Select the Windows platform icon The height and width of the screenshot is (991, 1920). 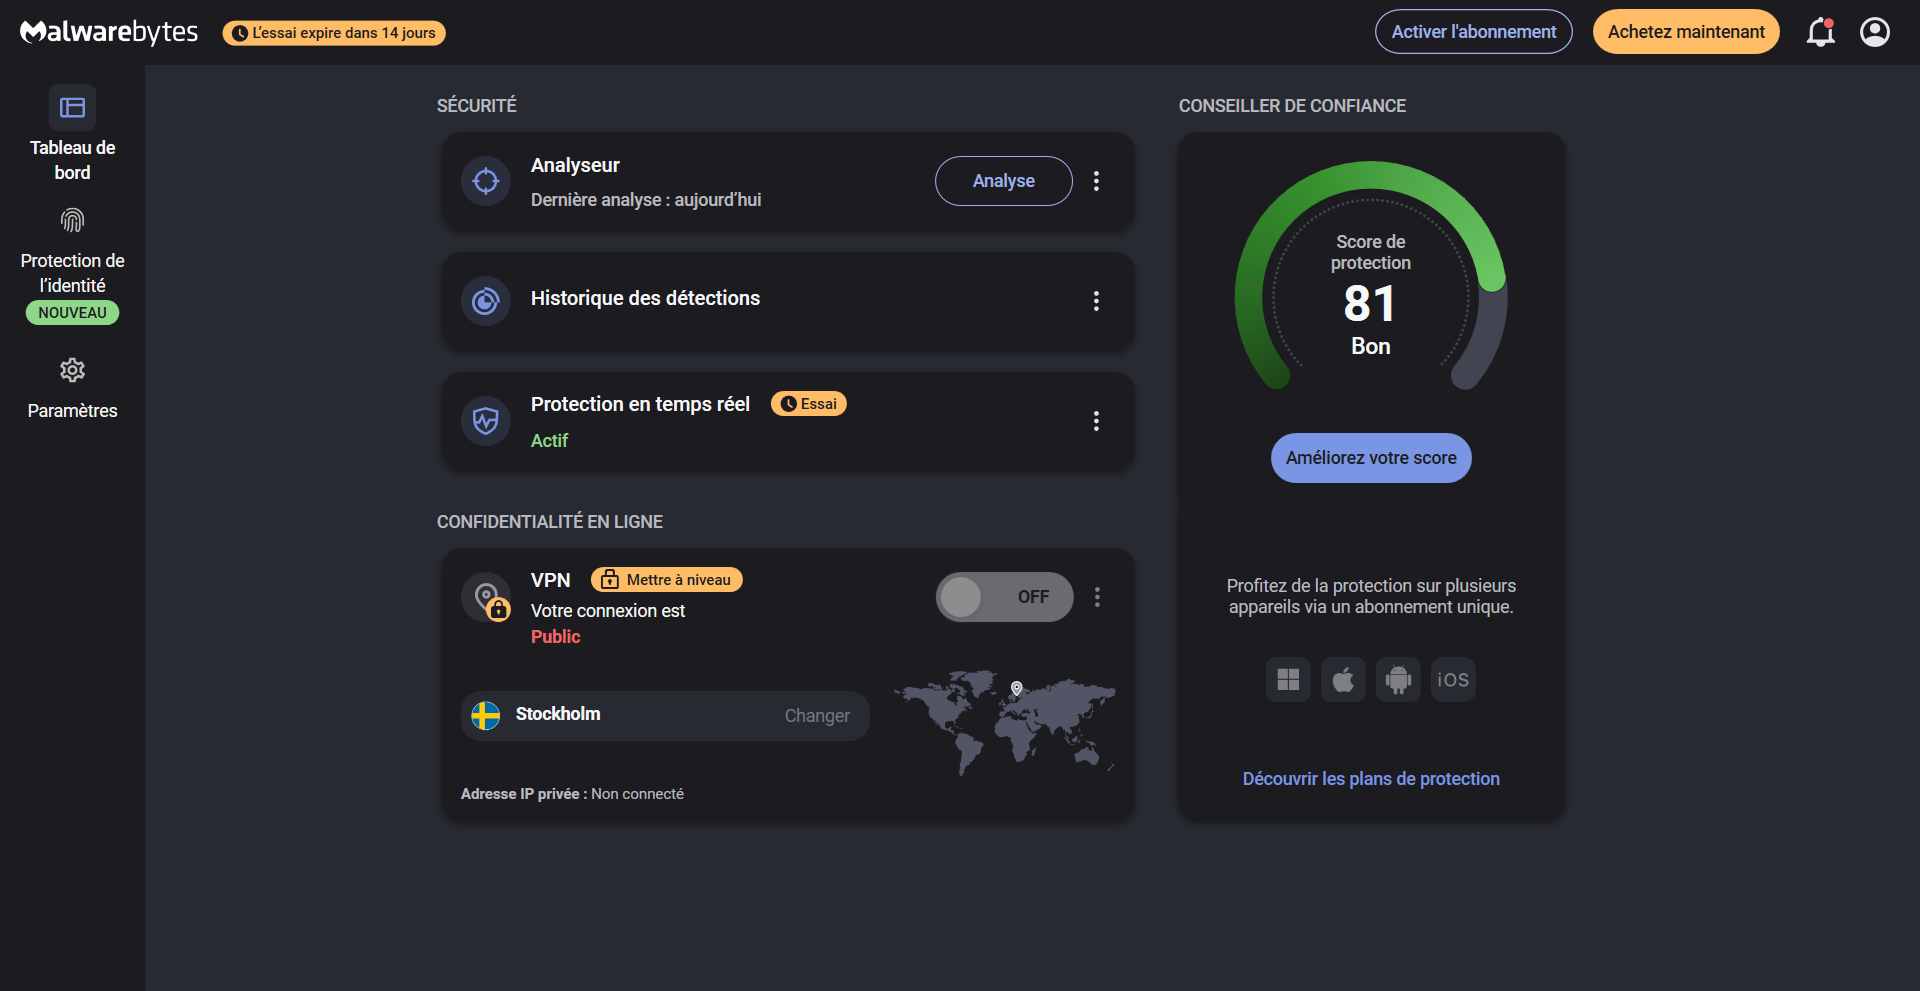(1288, 680)
